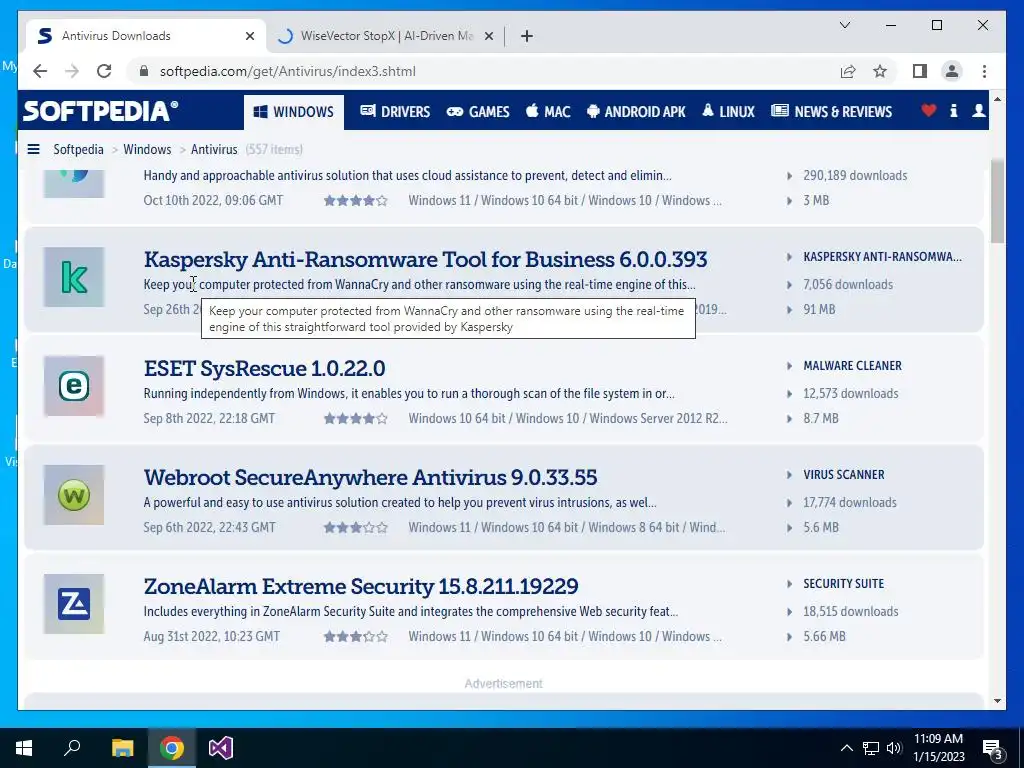This screenshot has width=1024, height=768.
Task: Open ESET SysRescue 1.0.22.0 link
Action: click(264, 368)
